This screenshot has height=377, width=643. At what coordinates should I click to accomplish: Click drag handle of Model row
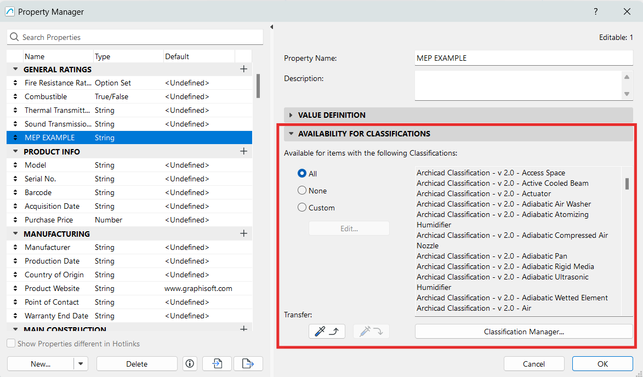click(15, 165)
